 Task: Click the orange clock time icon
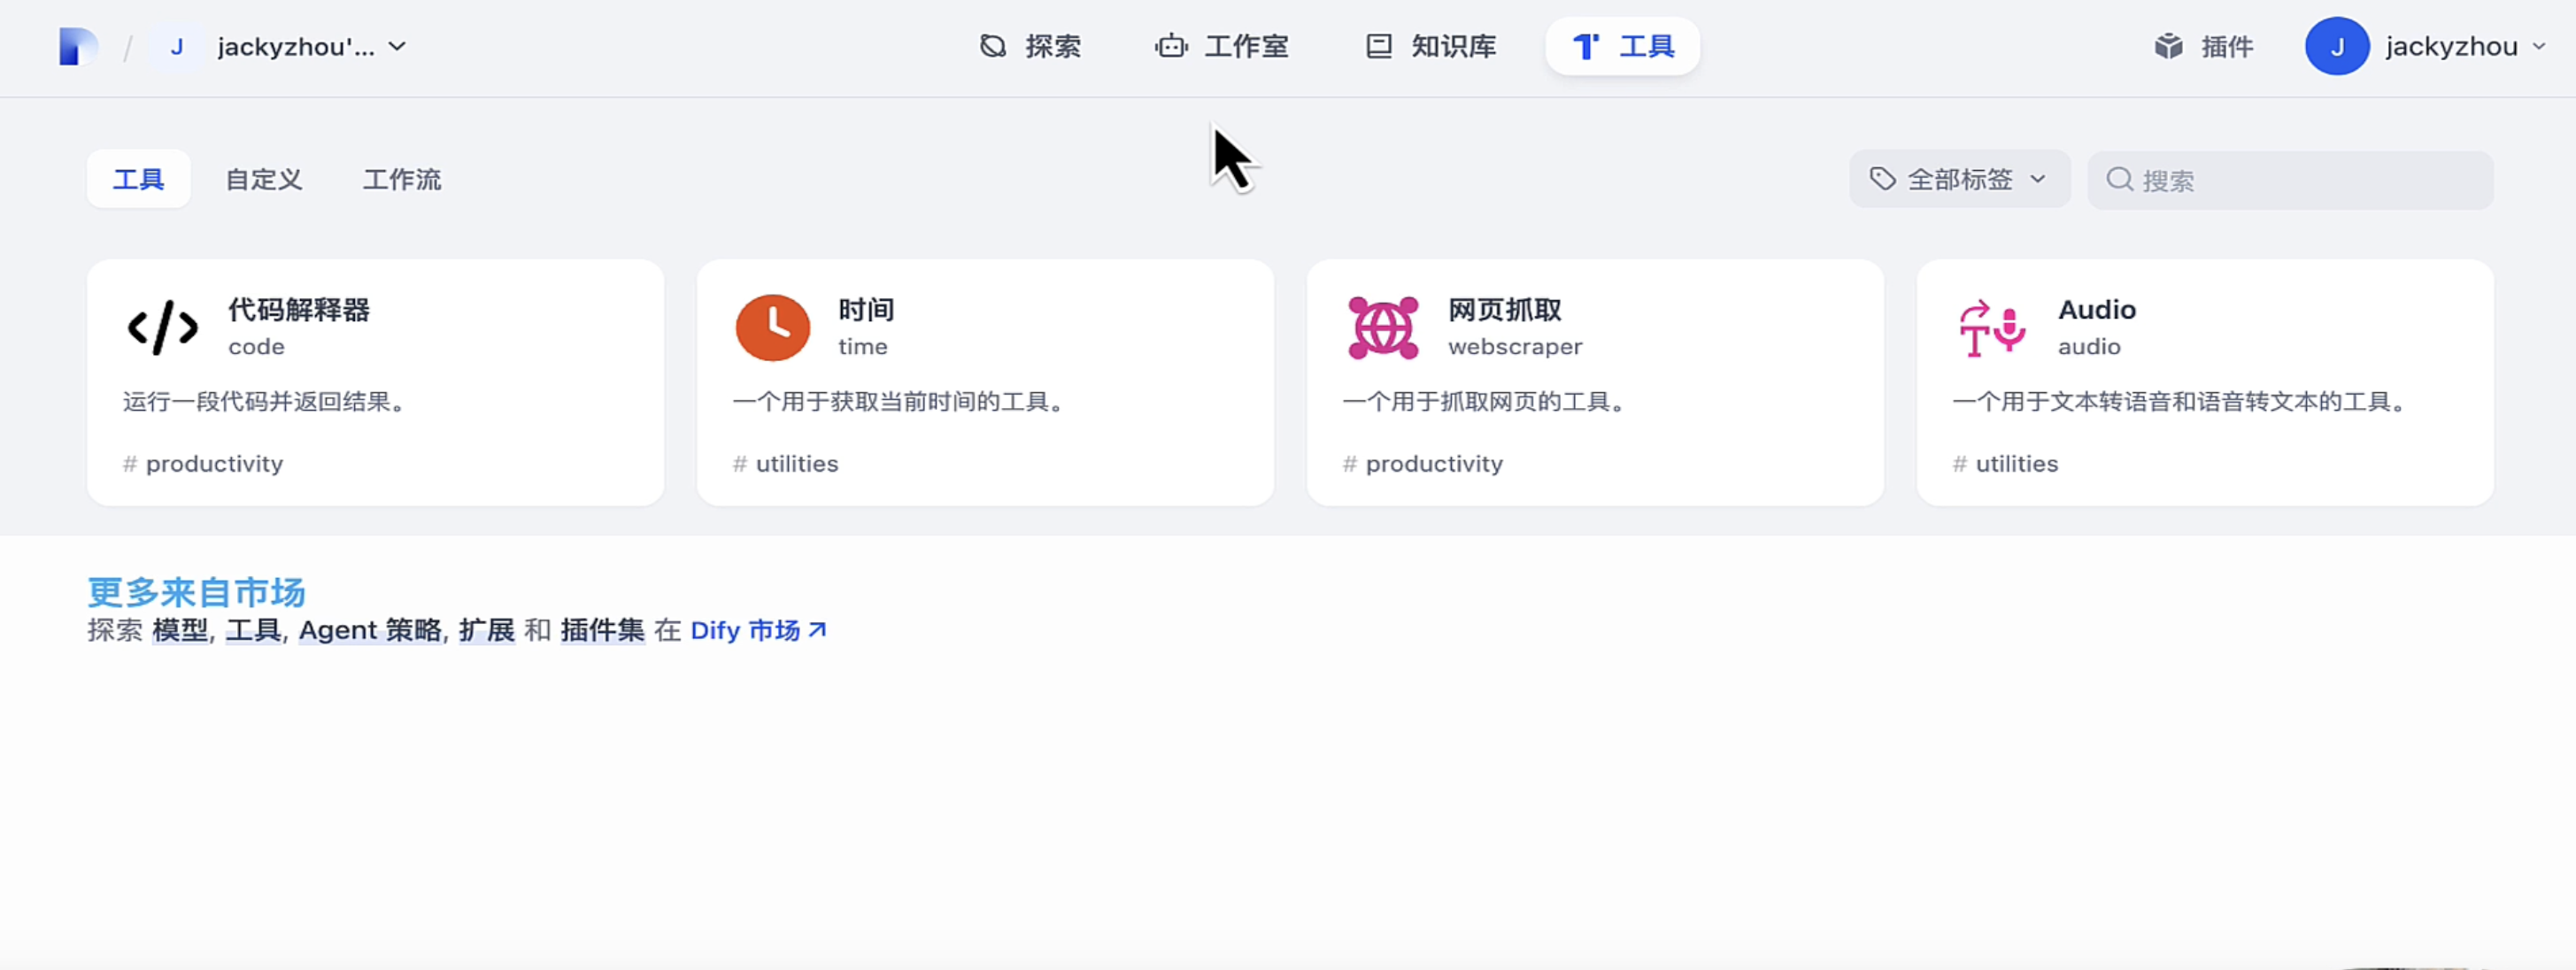[772, 327]
